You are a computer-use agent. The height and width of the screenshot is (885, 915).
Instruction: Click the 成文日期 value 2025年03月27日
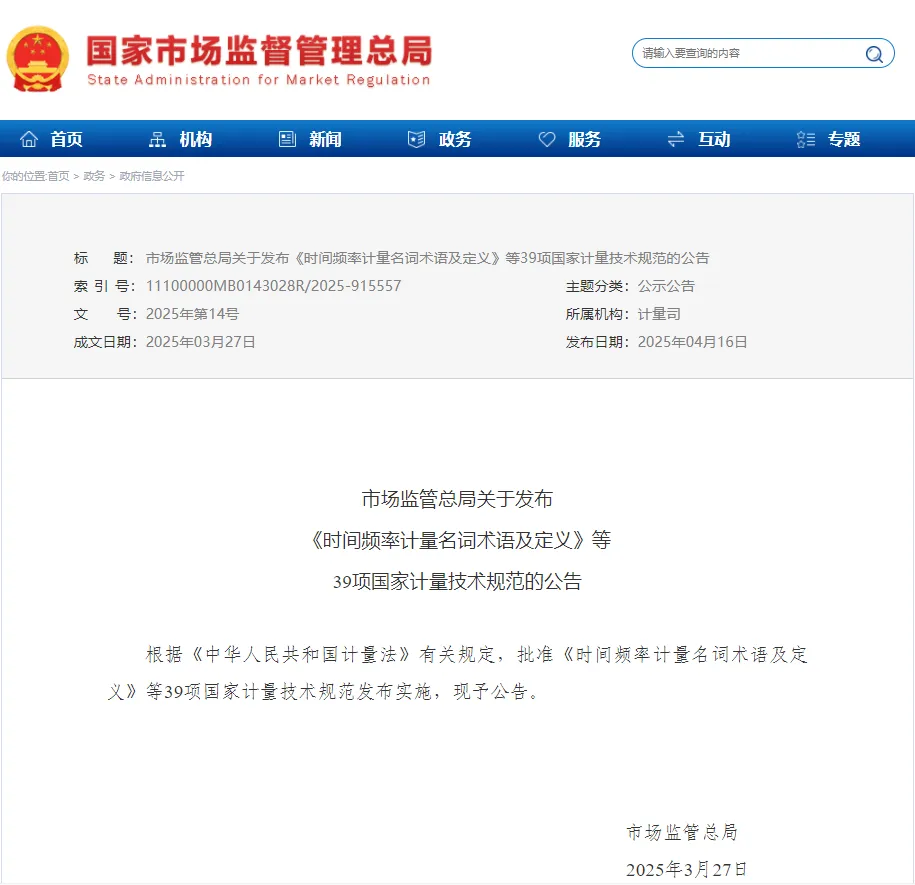tap(200, 342)
